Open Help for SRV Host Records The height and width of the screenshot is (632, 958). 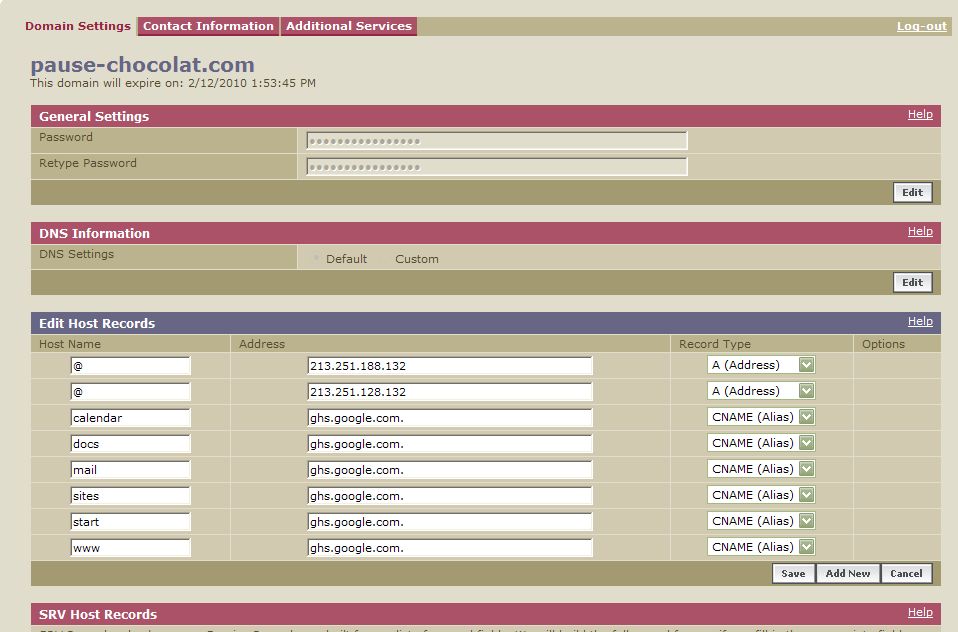920,612
